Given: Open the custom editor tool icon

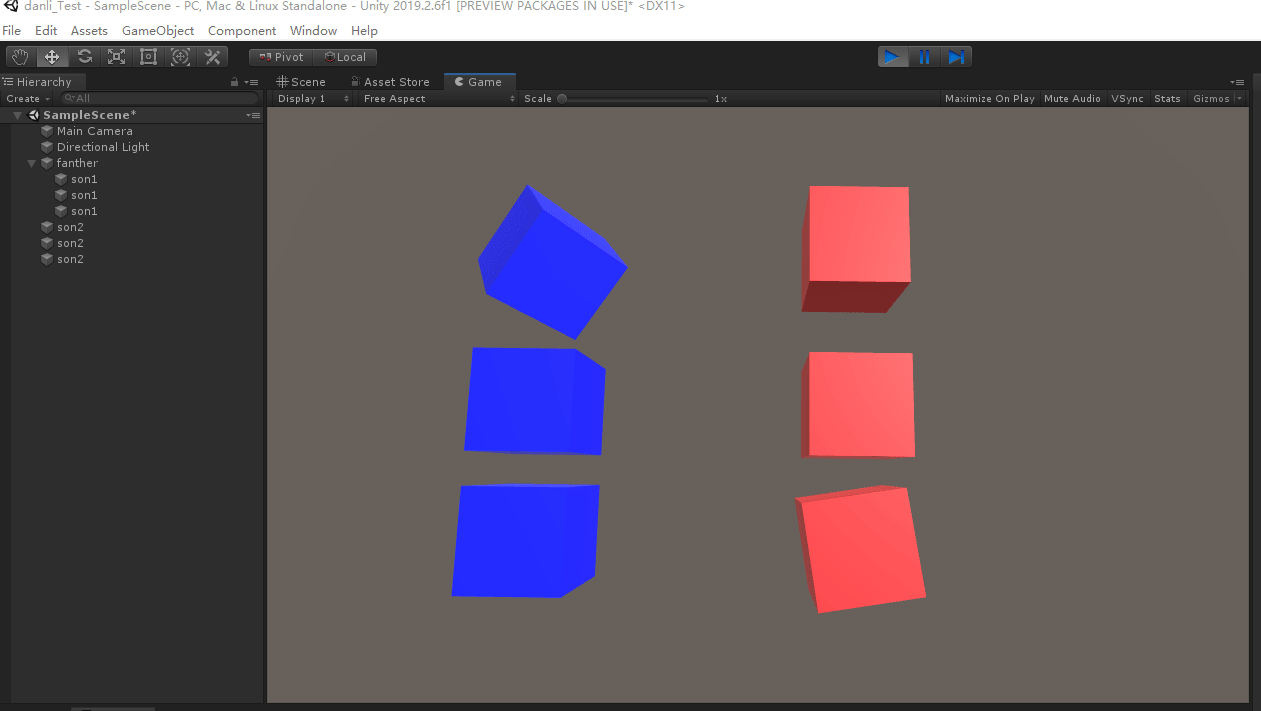Looking at the screenshot, I should point(212,56).
